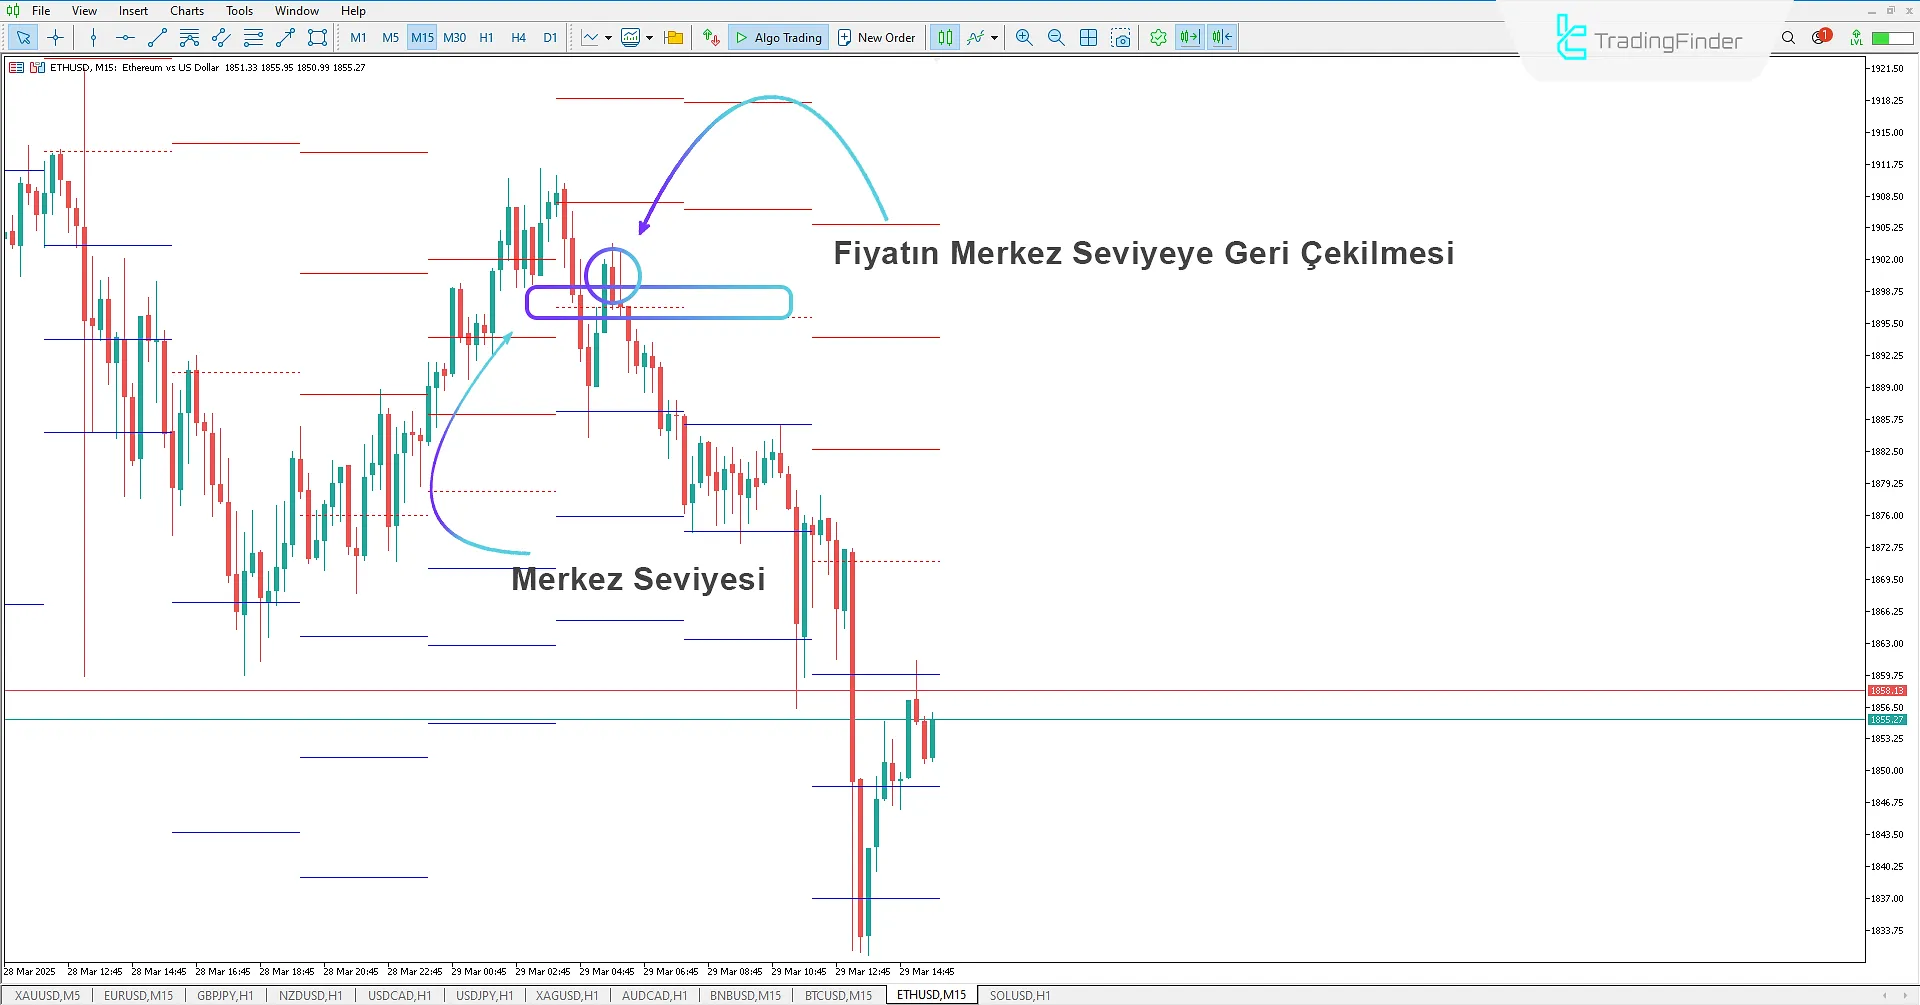Open the Tools menu
The image size is (1920, 1005).
(239, 11)
